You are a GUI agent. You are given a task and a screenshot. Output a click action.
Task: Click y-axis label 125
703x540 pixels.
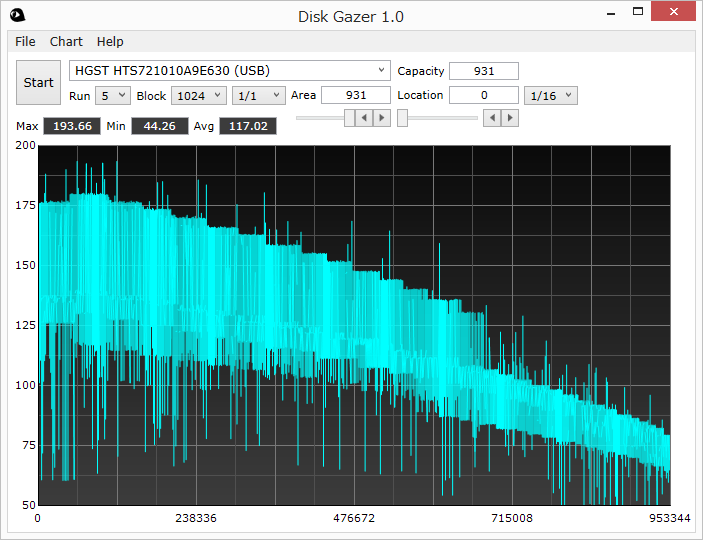(26, 325)
